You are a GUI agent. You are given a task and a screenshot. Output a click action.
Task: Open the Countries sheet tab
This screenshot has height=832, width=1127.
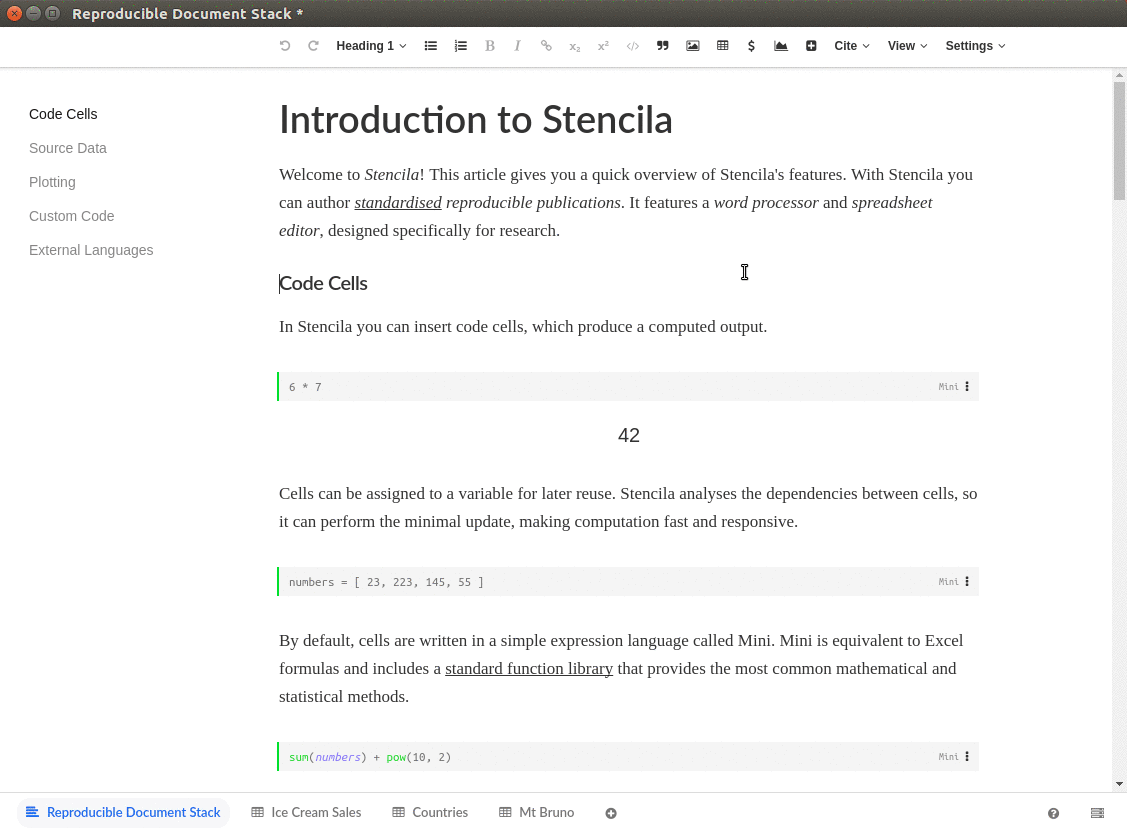tap(430, 813)
